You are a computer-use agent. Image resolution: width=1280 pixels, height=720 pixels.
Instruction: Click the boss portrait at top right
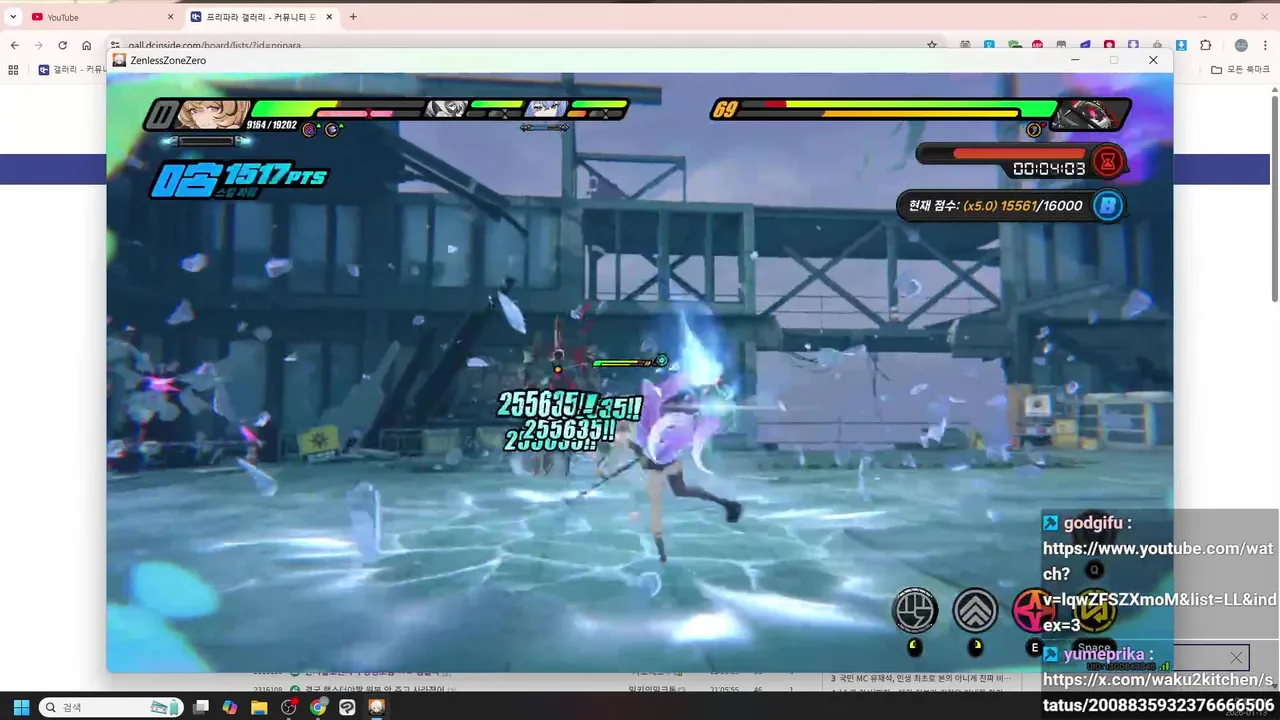(1092, 113)
